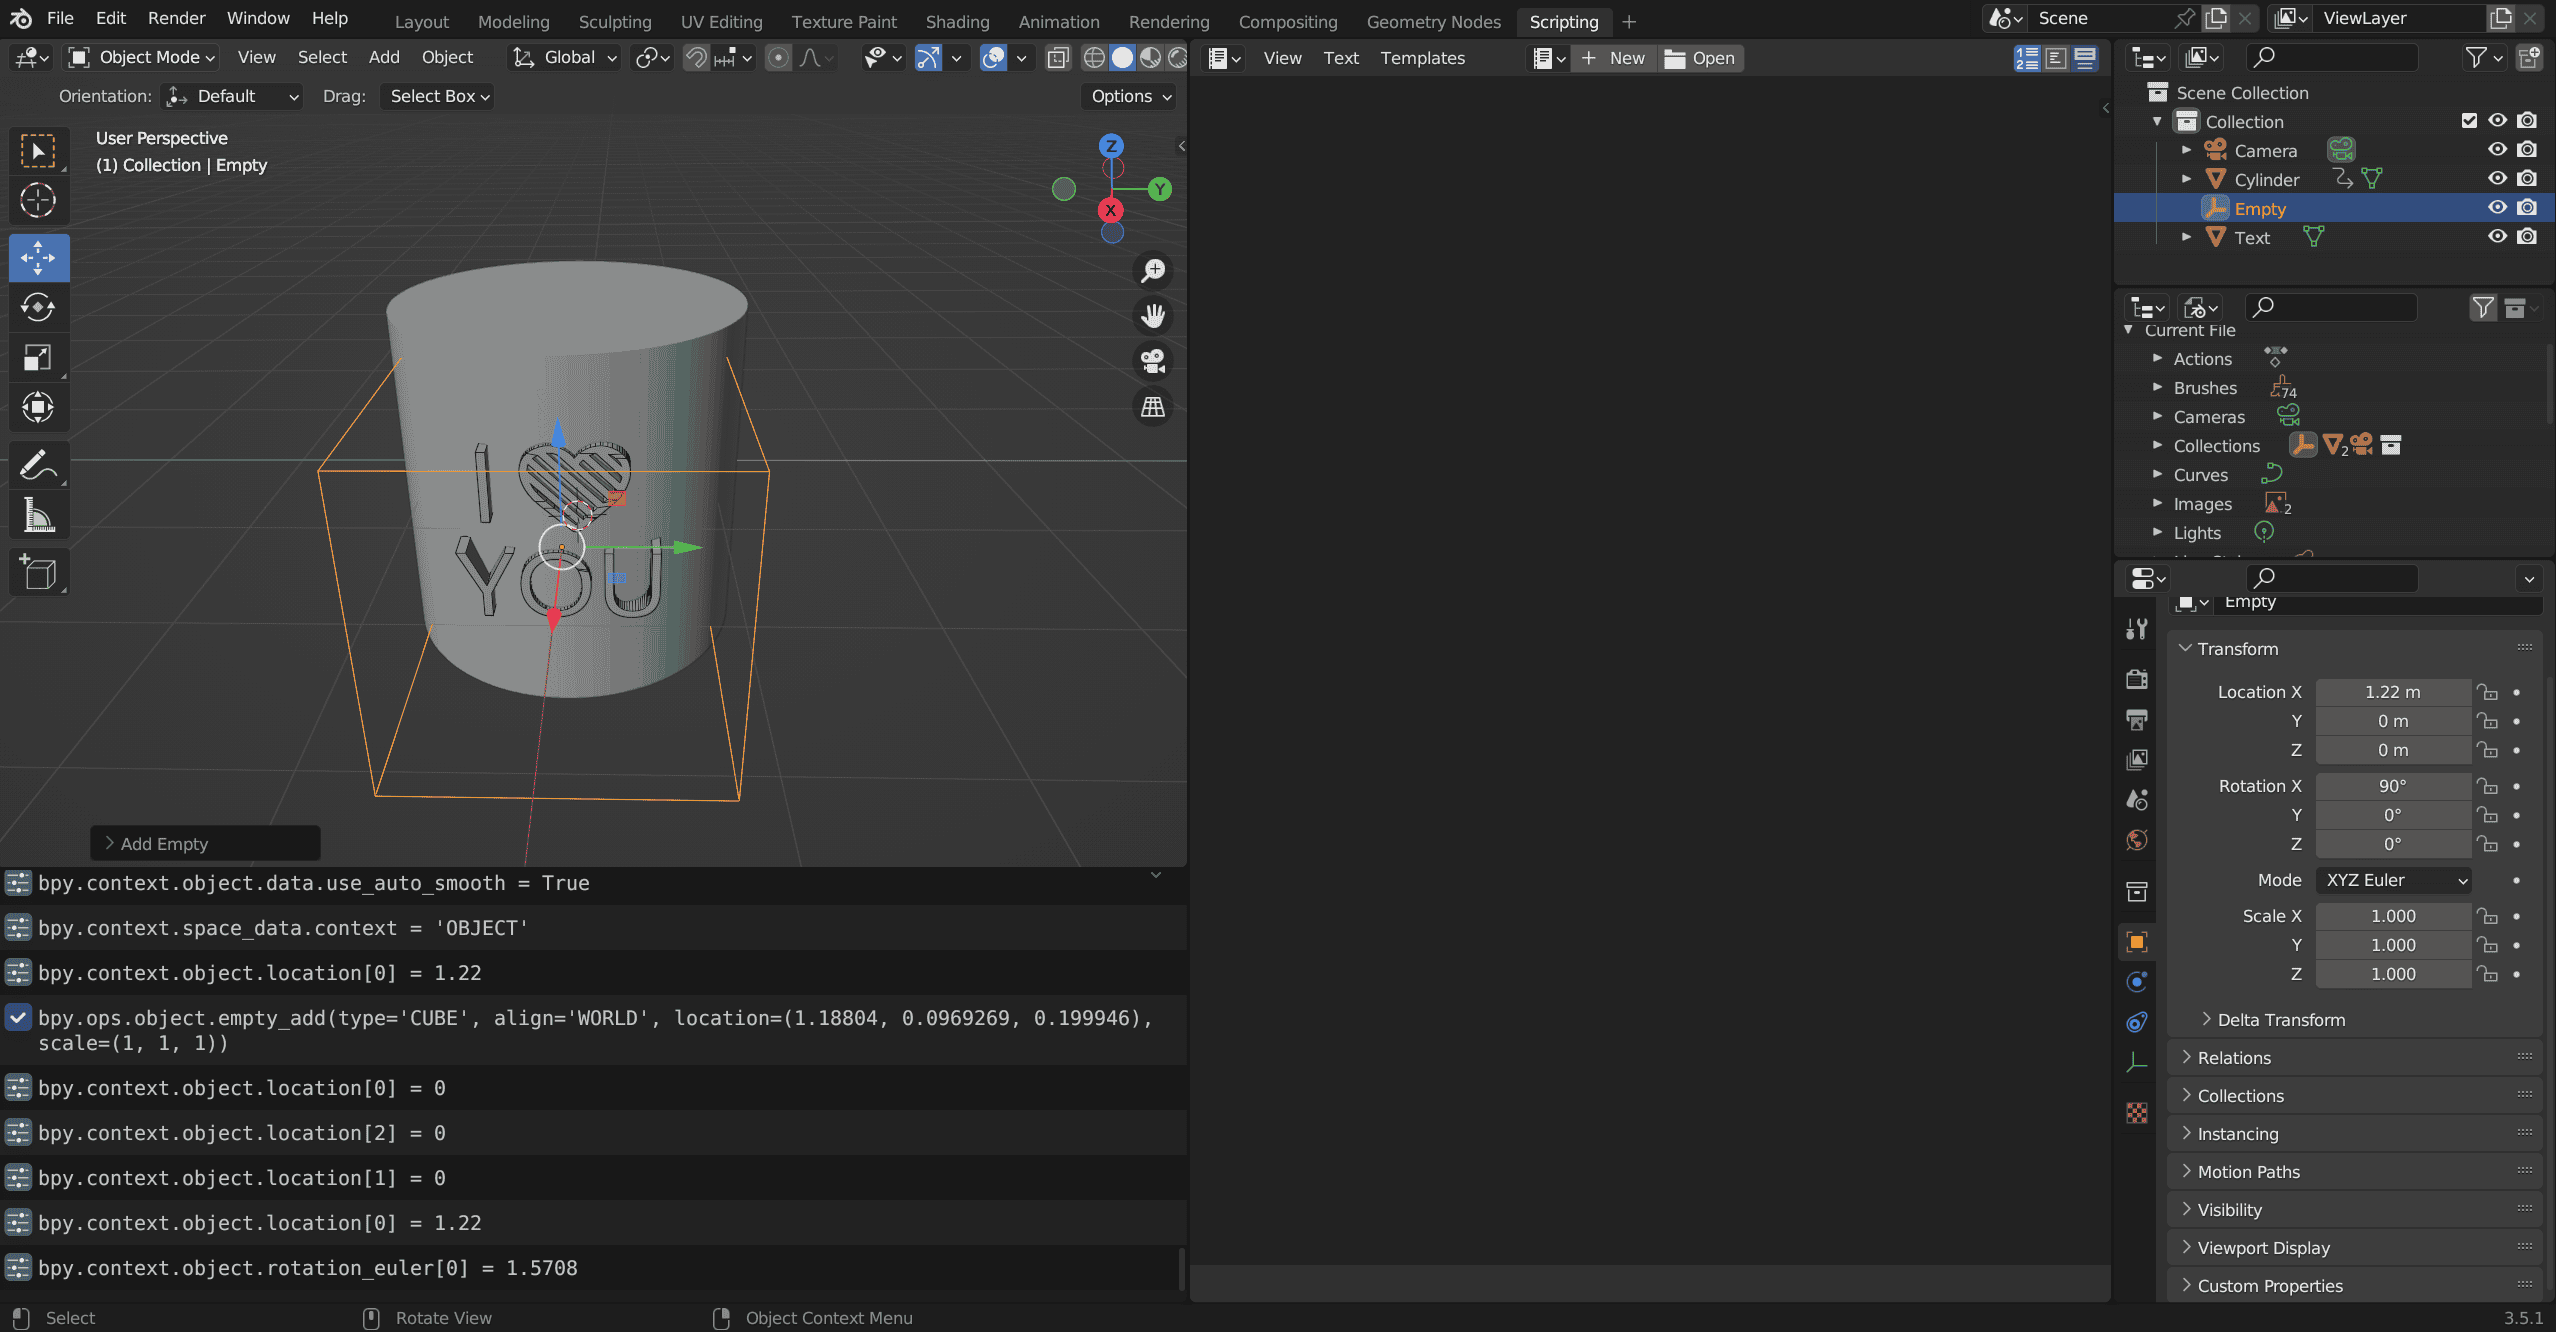
Task: Click the Scene name field
Action: click(x=2100, y=19)
